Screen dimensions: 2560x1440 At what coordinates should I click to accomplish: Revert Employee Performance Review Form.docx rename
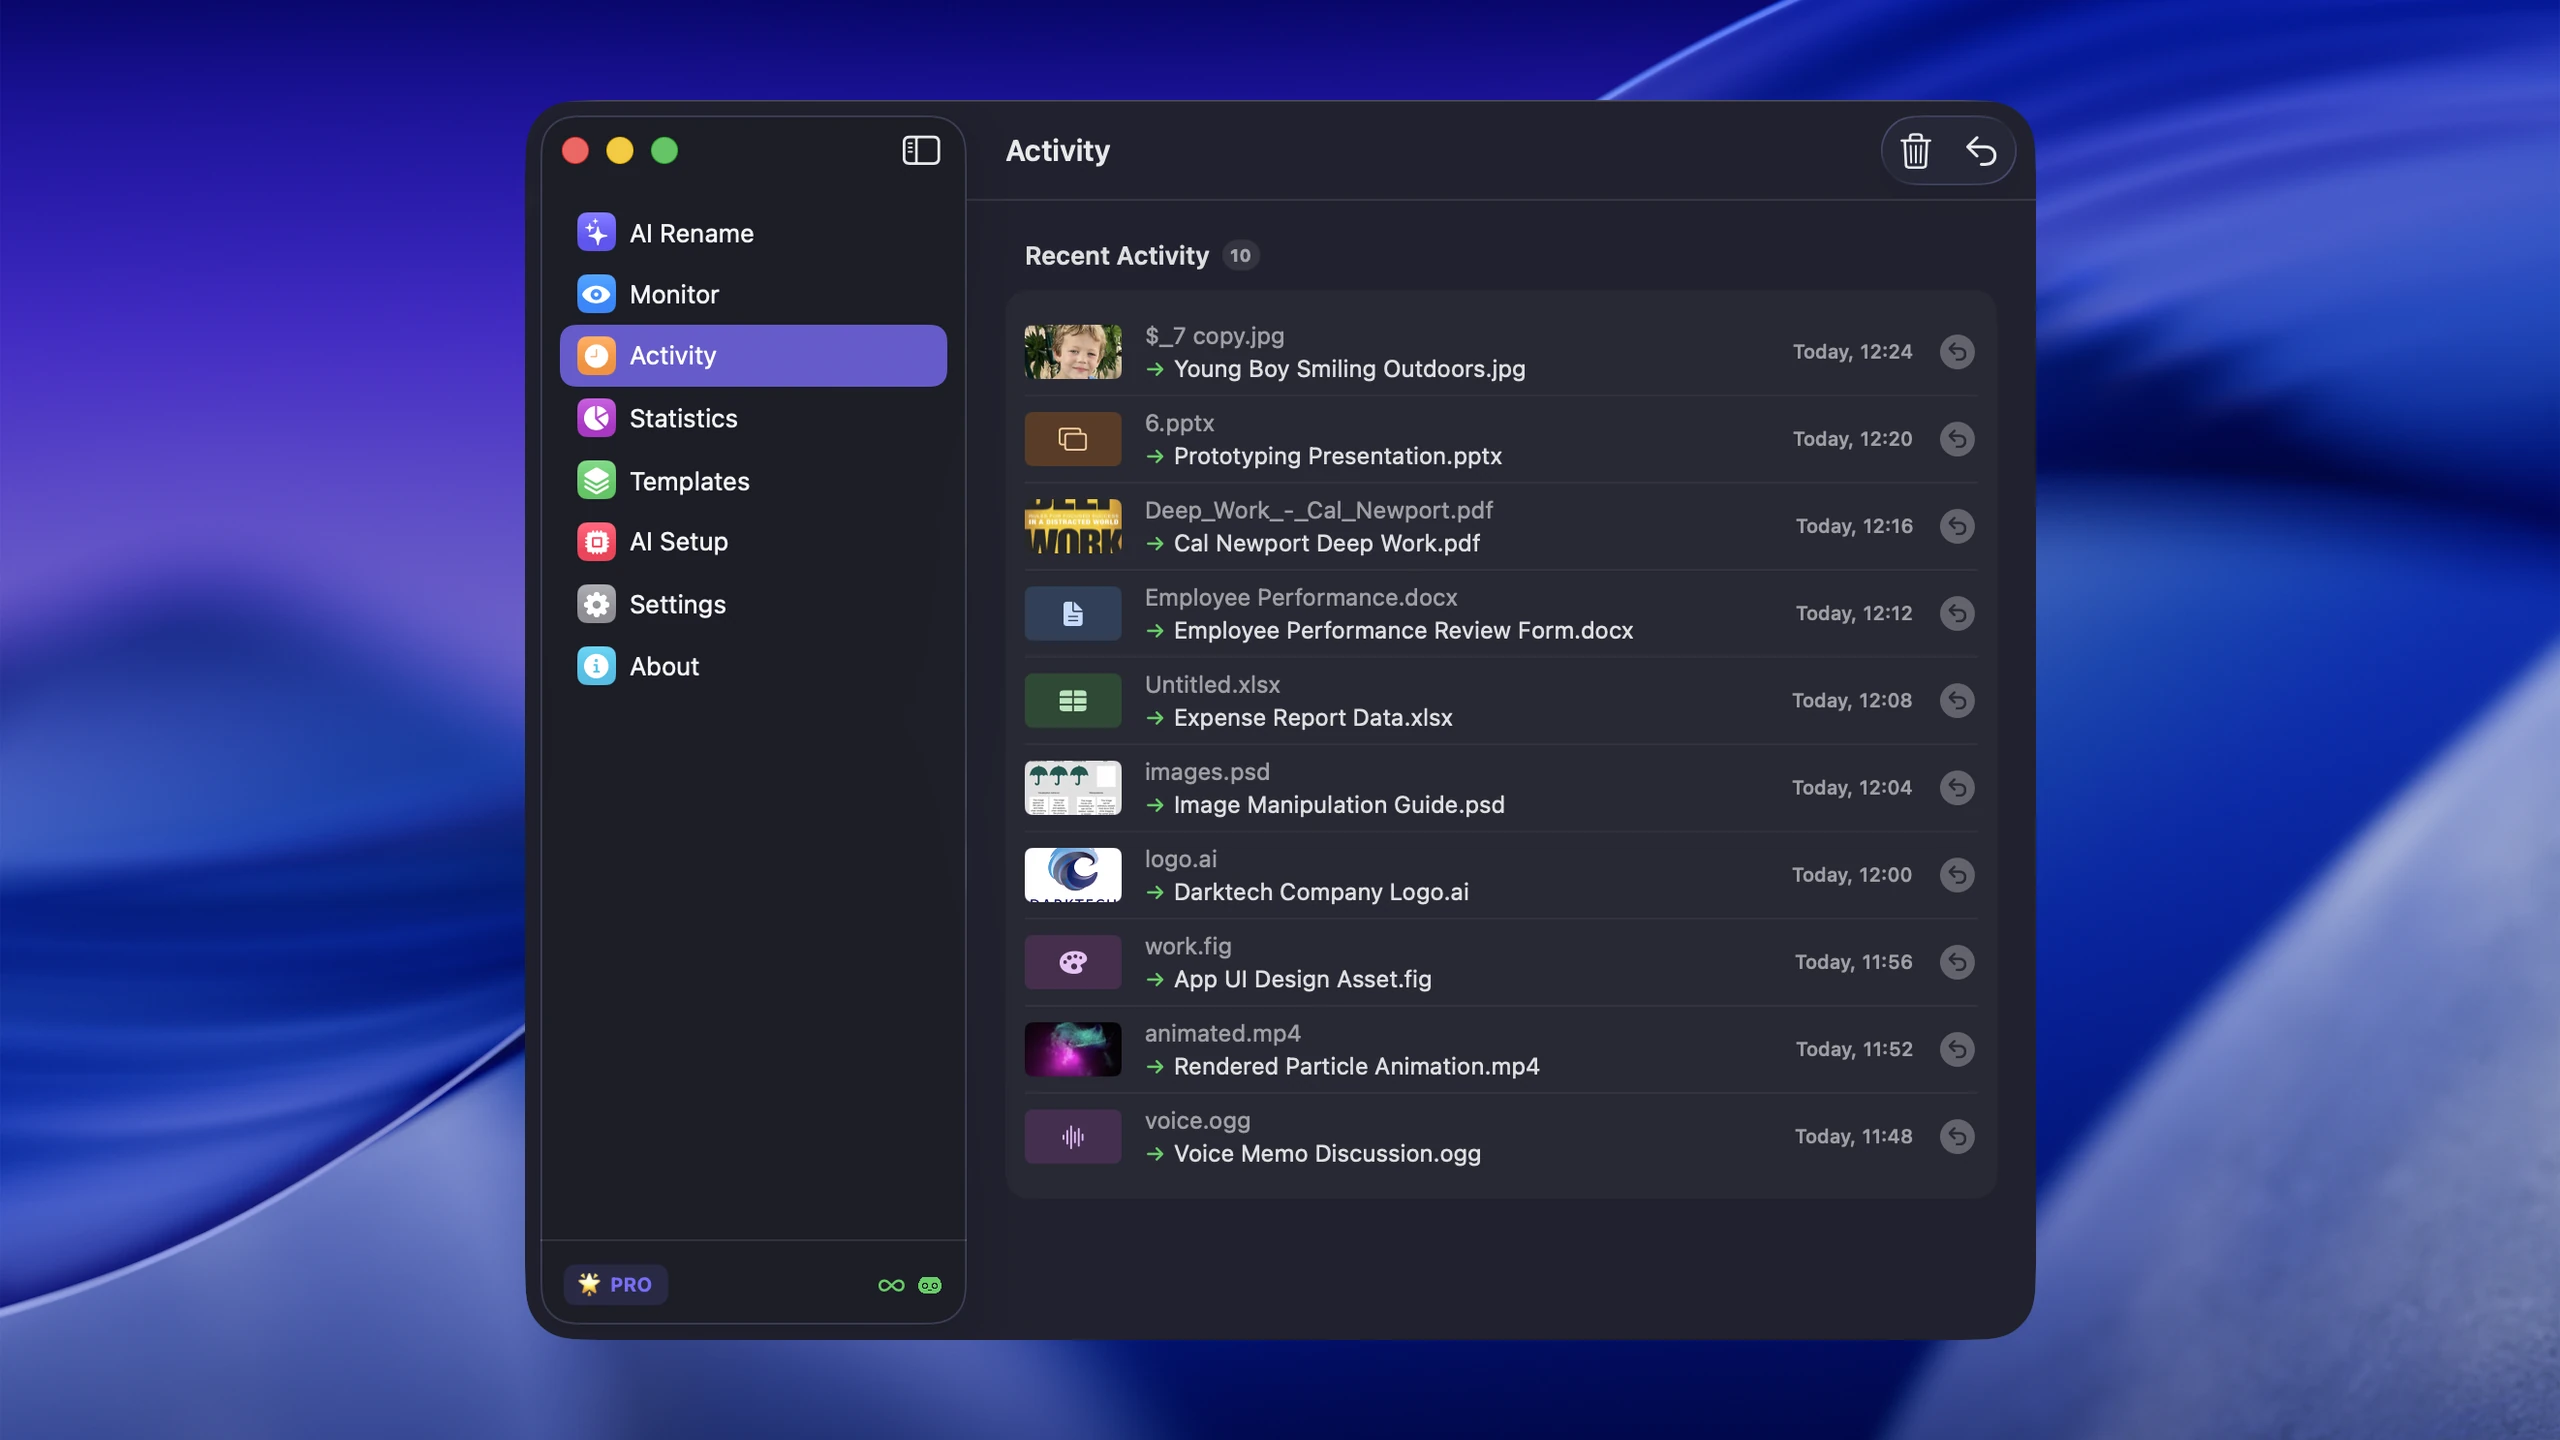coord(1957,613)
